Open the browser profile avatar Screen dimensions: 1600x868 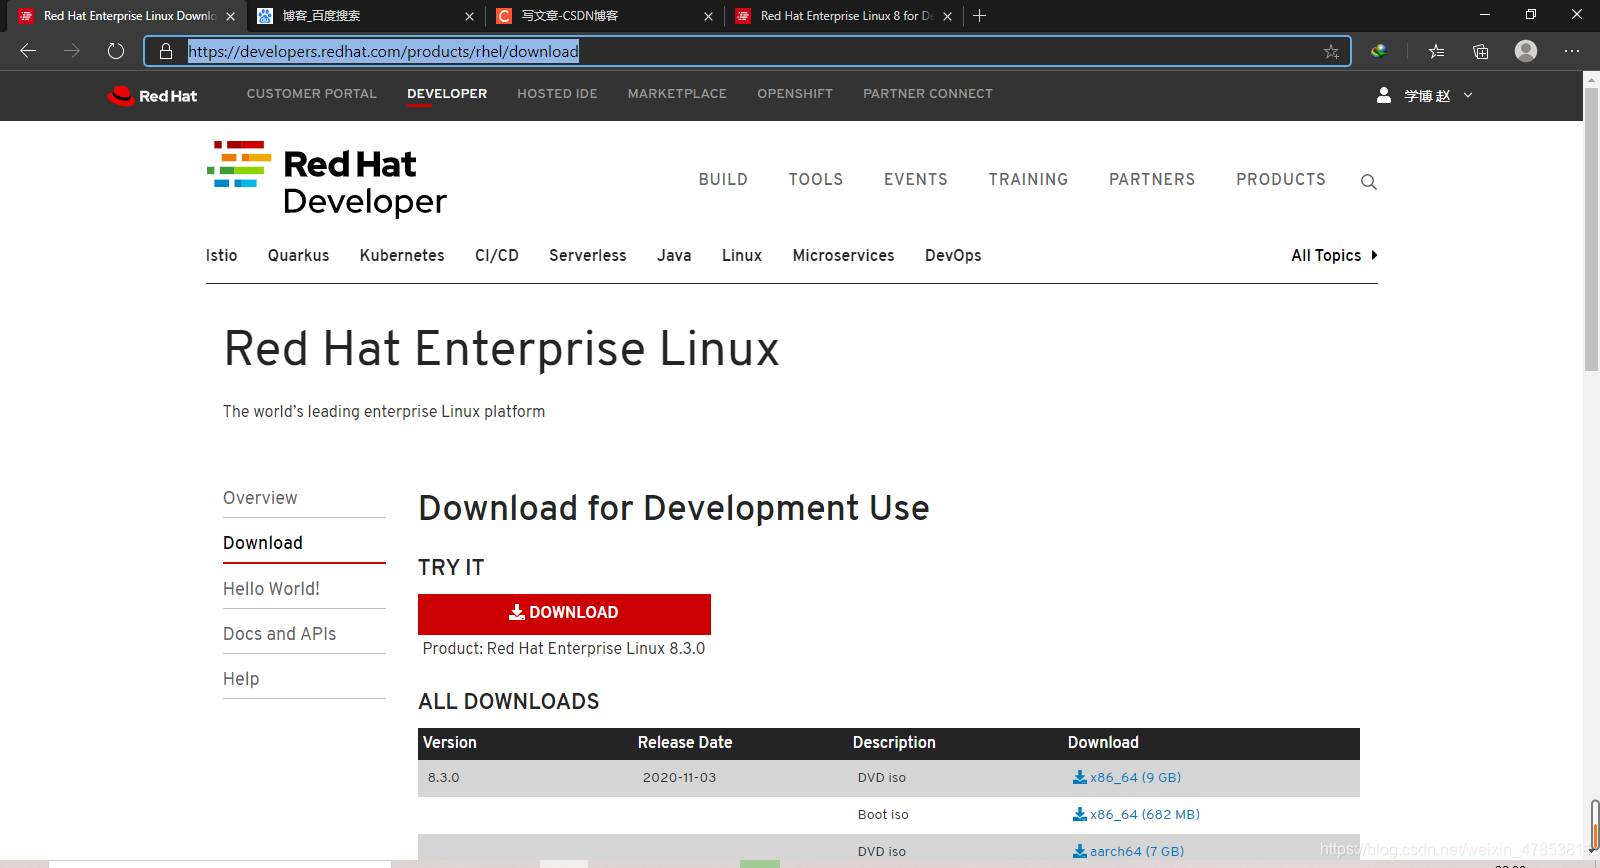pos(1526,51)
